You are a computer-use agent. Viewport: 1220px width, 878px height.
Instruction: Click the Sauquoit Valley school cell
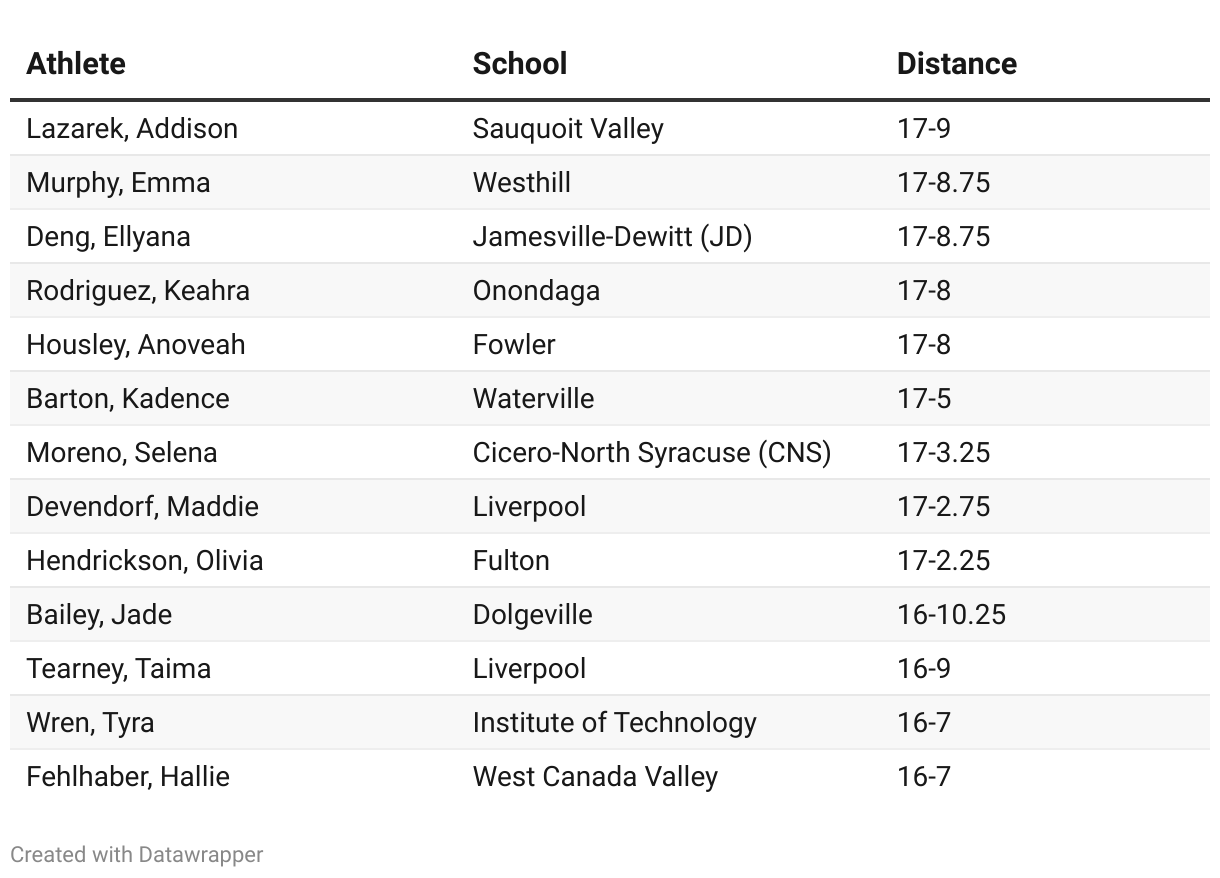568,129
